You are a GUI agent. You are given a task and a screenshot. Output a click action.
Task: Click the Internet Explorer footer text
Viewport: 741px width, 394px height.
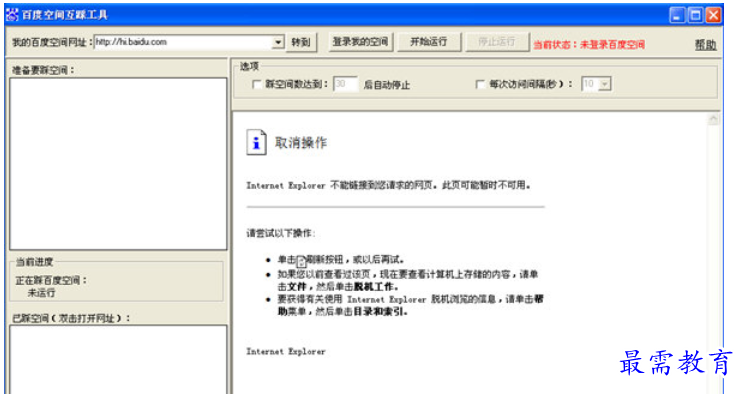pos(286,351)
